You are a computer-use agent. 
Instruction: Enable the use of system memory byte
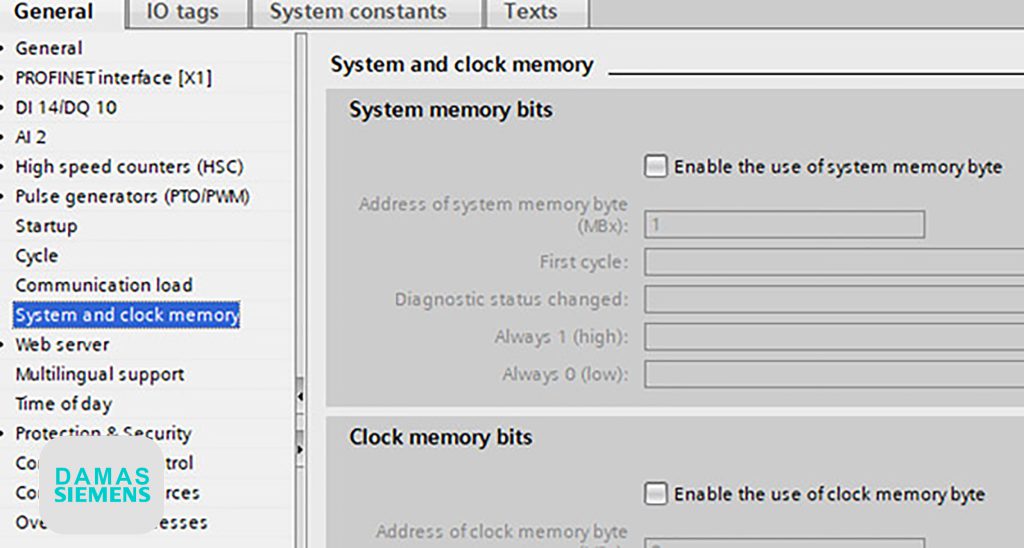point(656,167)
